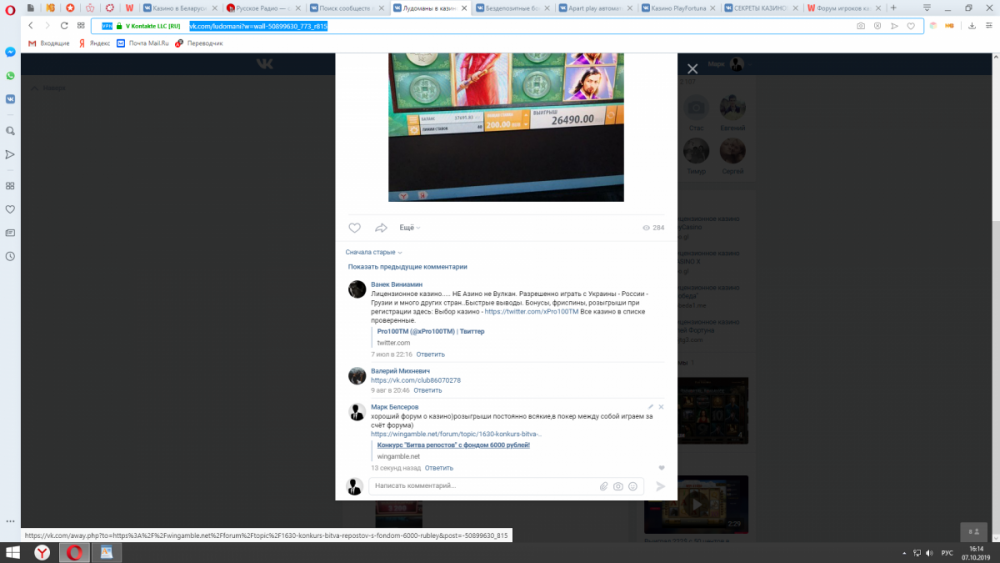Image resolution: width=1000 pixels, height=563 pixels.
Task: Click the browser address bar URL
Action: [258, 26]
